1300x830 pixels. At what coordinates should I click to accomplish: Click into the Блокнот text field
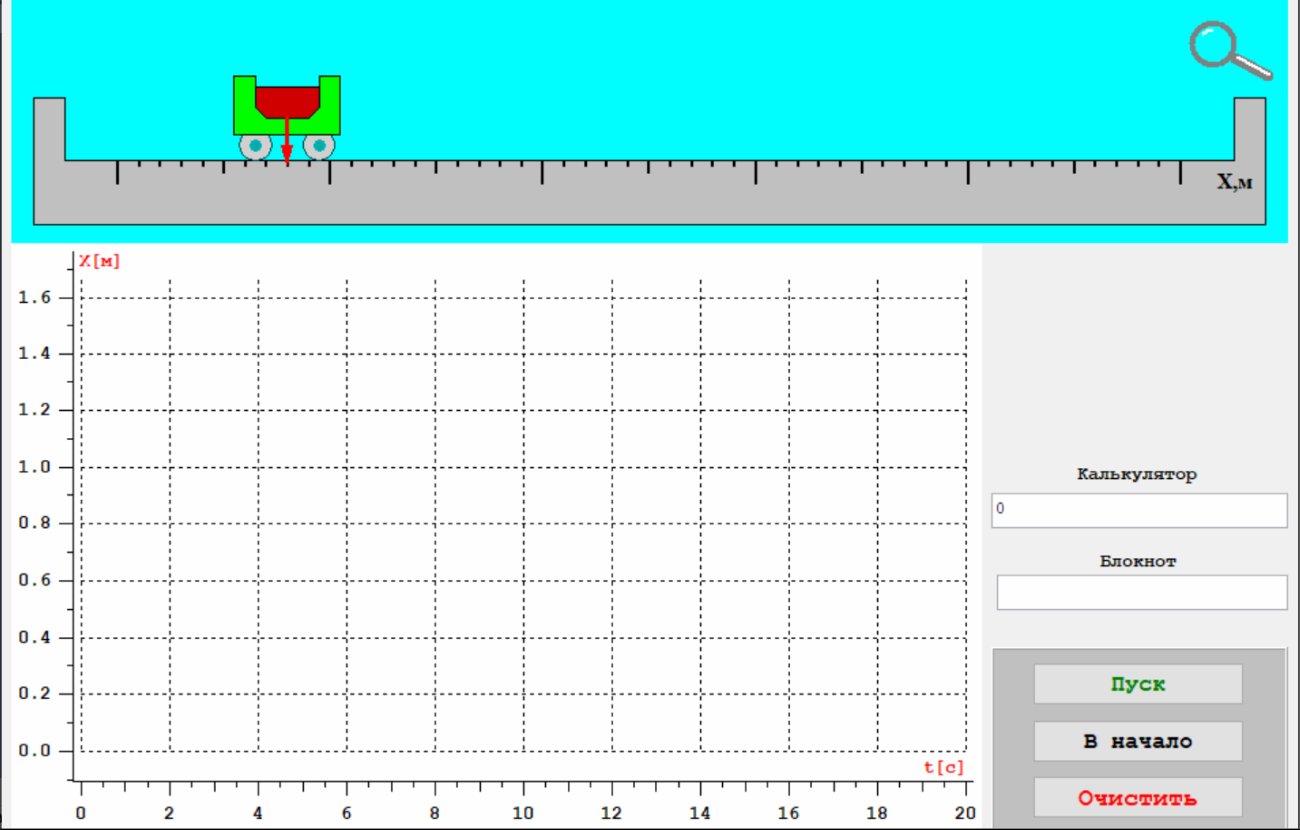click(x=1142, y=592)
